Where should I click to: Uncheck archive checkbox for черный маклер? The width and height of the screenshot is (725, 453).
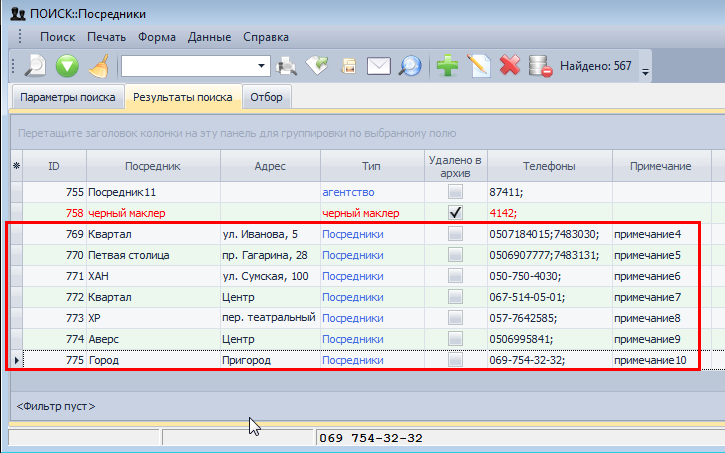point(455,212)
